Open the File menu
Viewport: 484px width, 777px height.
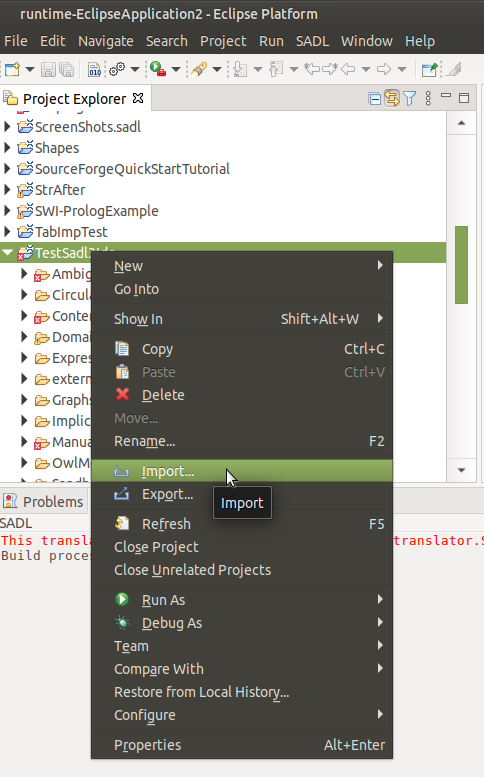click(x=16, y=41)
